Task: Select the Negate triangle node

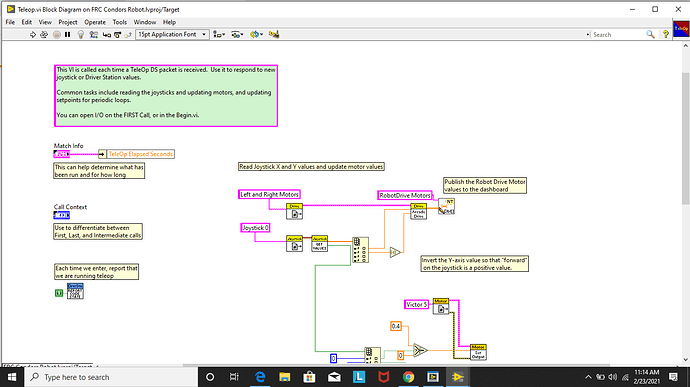Action: point(395,252)
